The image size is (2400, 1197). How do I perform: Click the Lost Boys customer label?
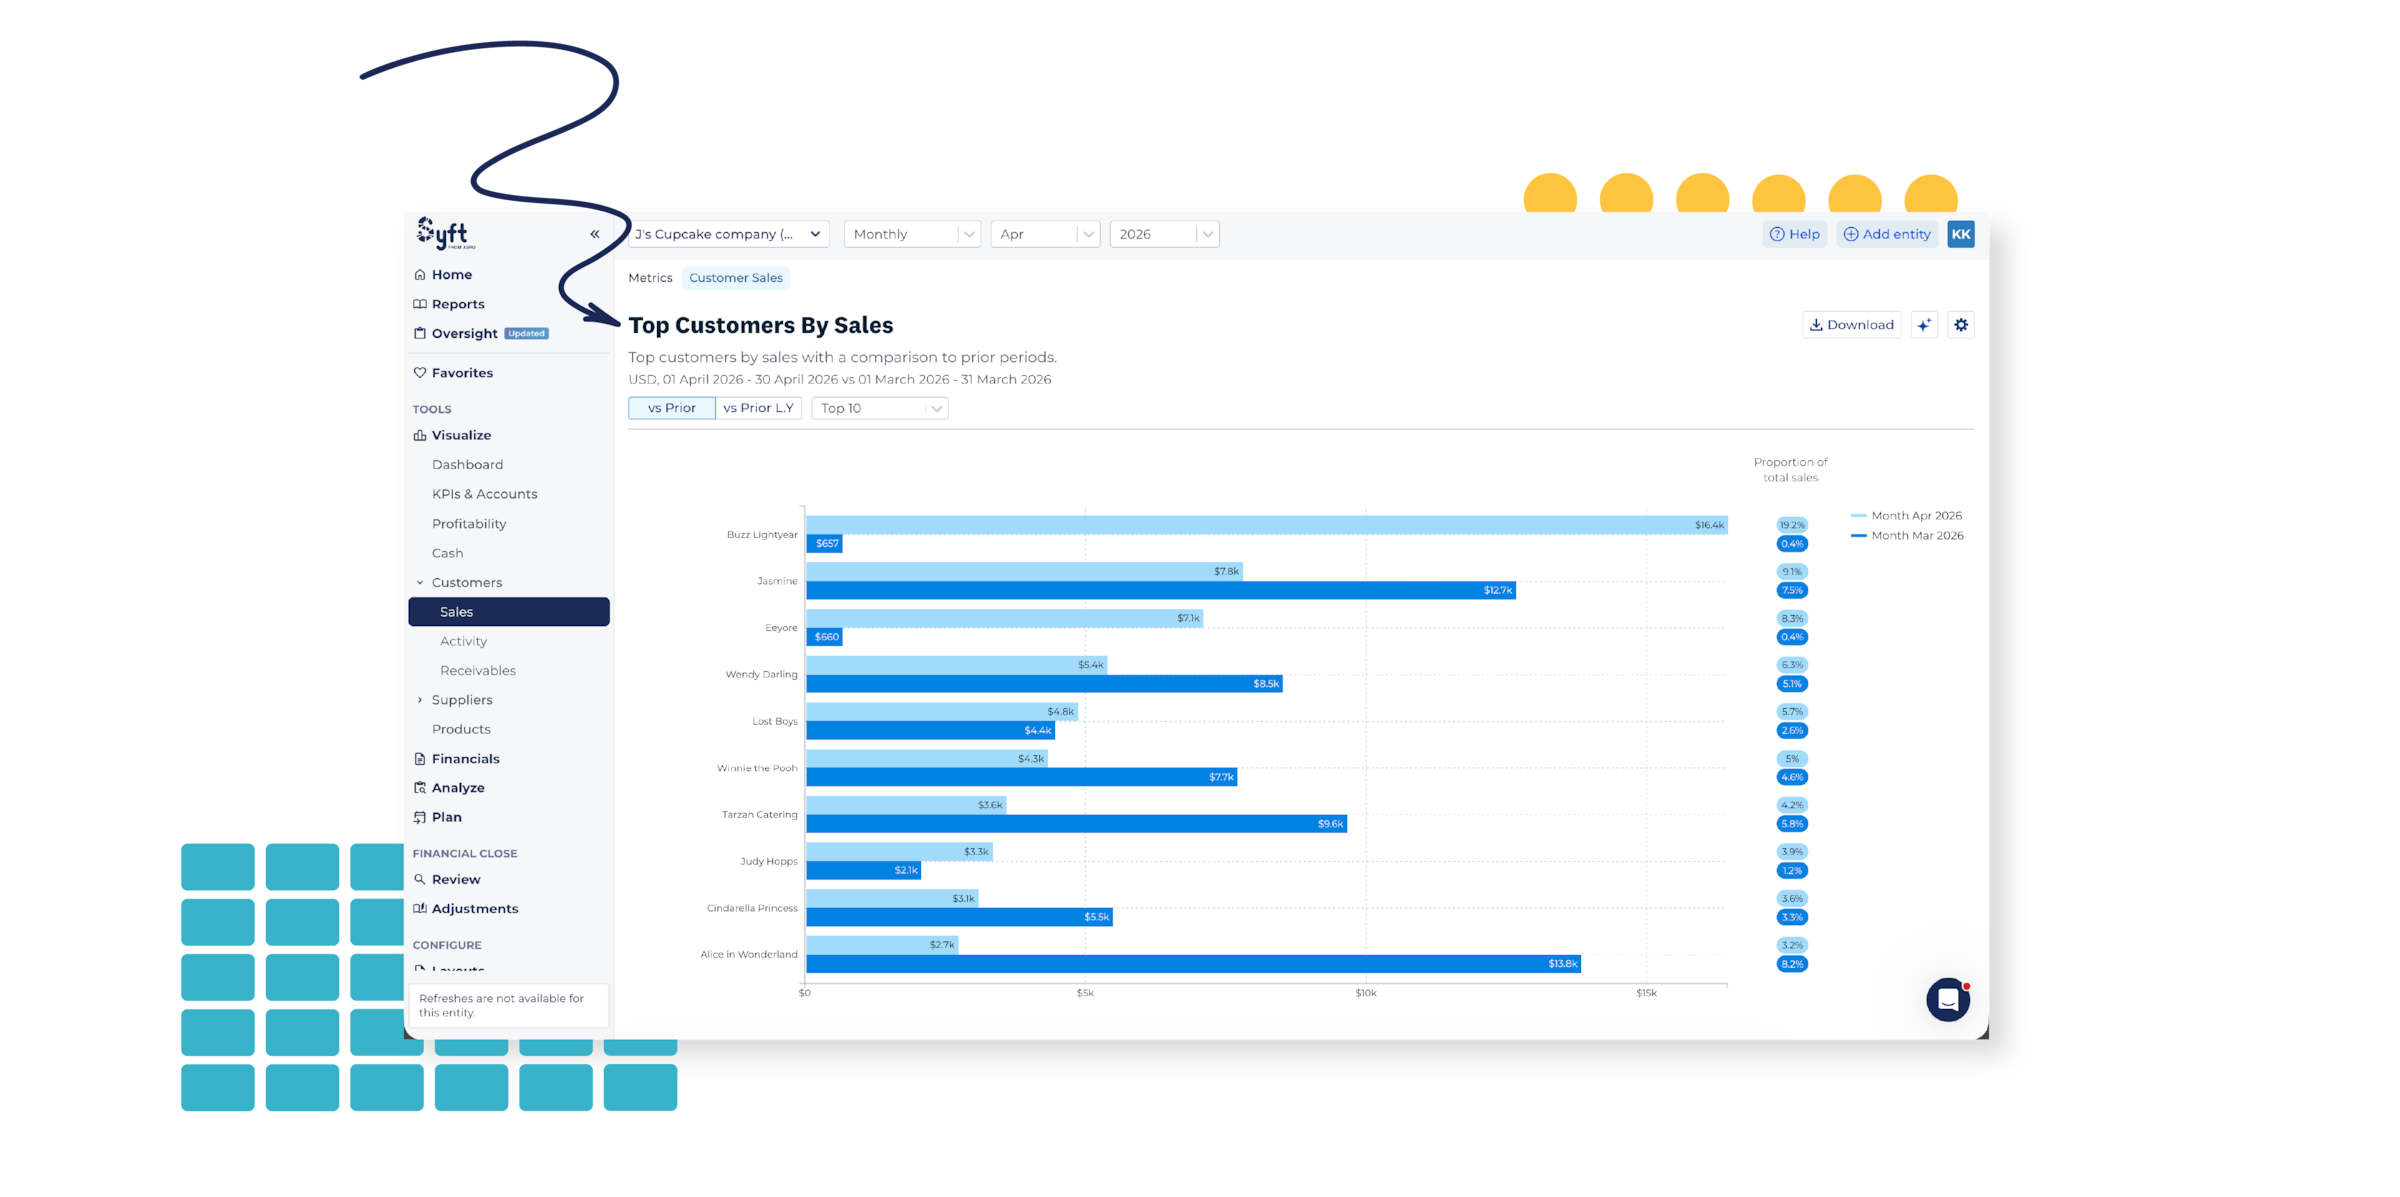click(x=775, y=721)
